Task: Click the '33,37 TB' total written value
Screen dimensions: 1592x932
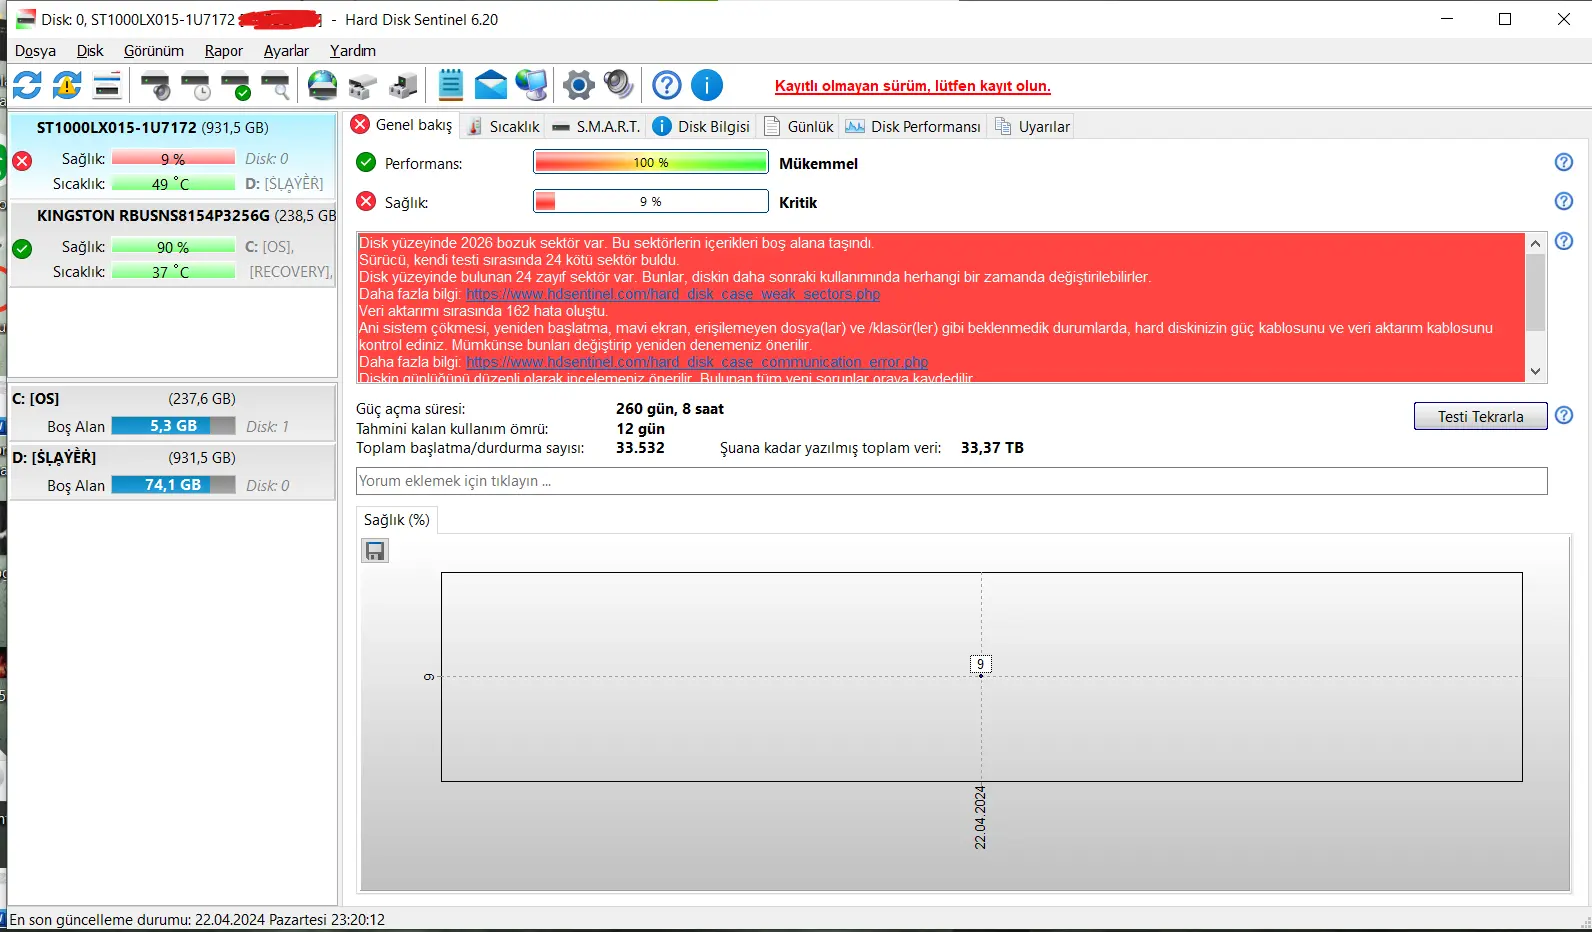Action: [992, 448]
